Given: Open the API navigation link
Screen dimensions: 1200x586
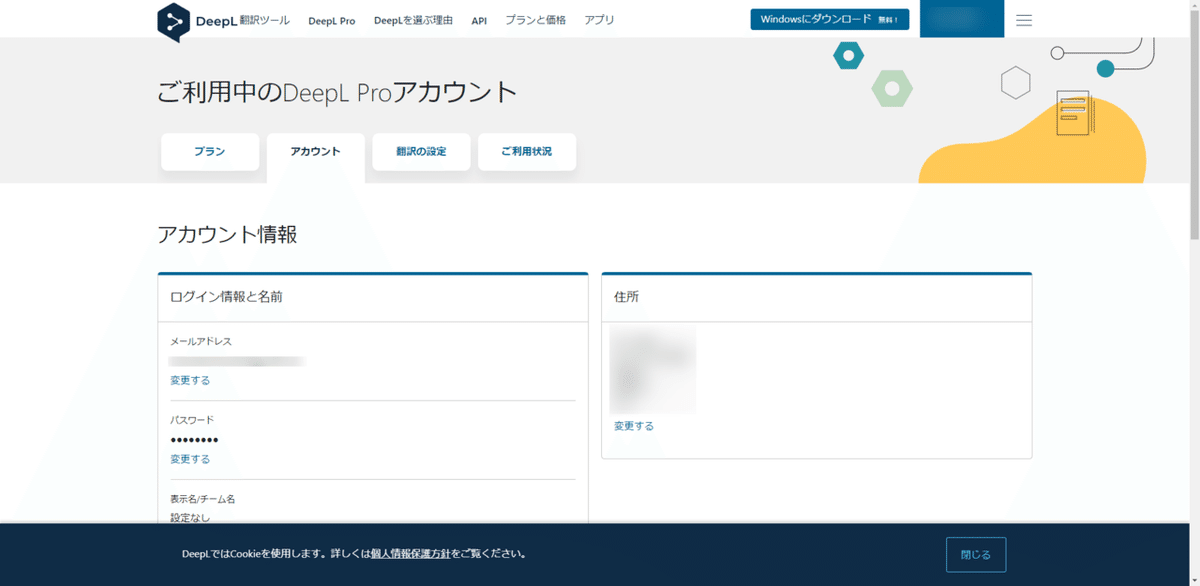Looking at the screenshot, I should click(x=479, y=20).
